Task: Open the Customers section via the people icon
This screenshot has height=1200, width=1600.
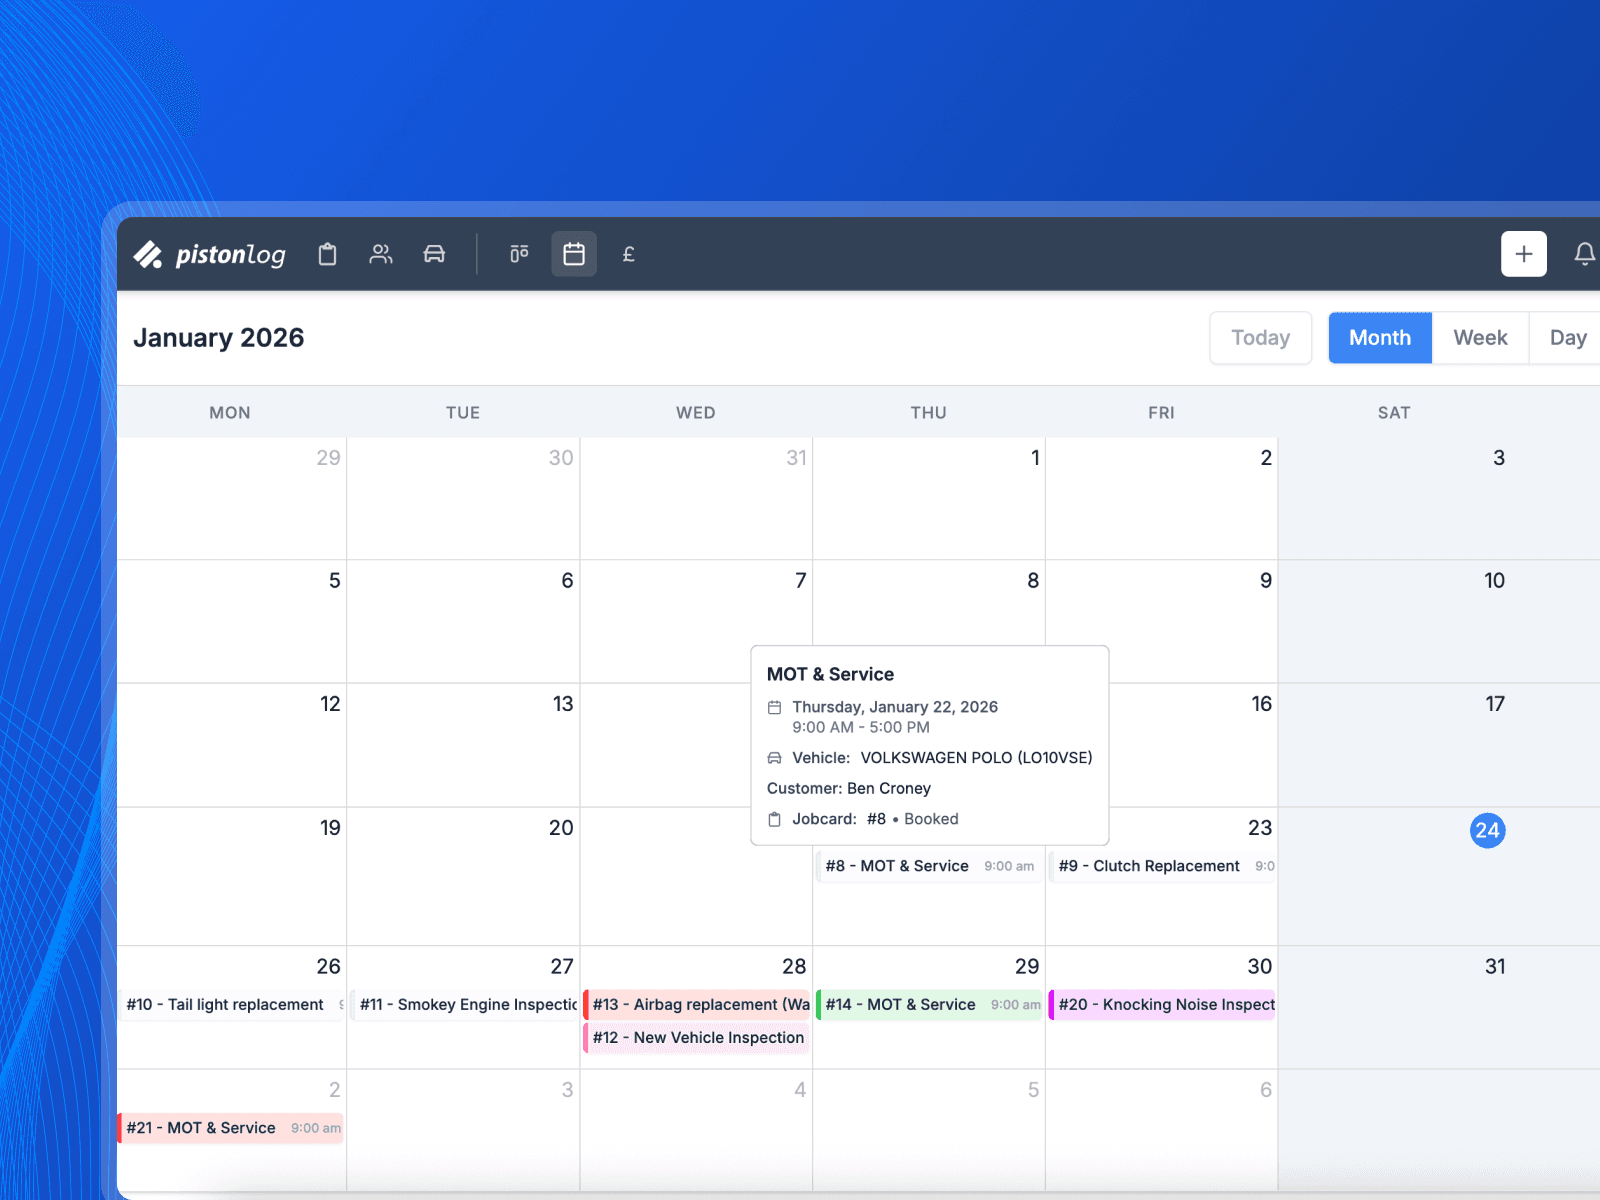Action: (381, 254)
